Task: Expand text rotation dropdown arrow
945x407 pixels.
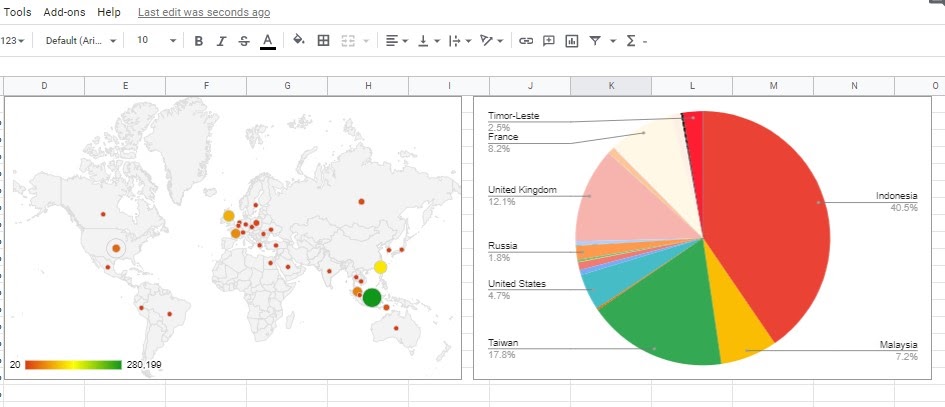Action: (x=500, y=41)
